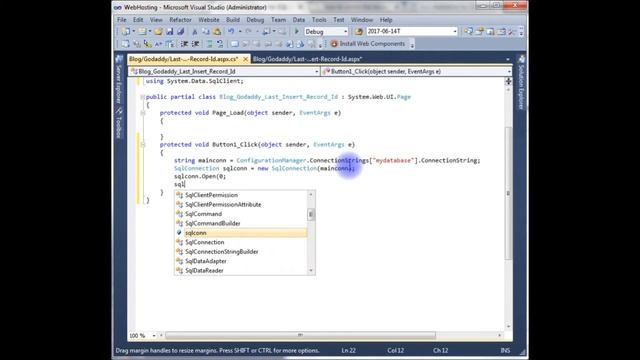Open the Toolbox side panel
Viewport: 640px width, 360px height.
pyautogui.click(x=119, y=123)
